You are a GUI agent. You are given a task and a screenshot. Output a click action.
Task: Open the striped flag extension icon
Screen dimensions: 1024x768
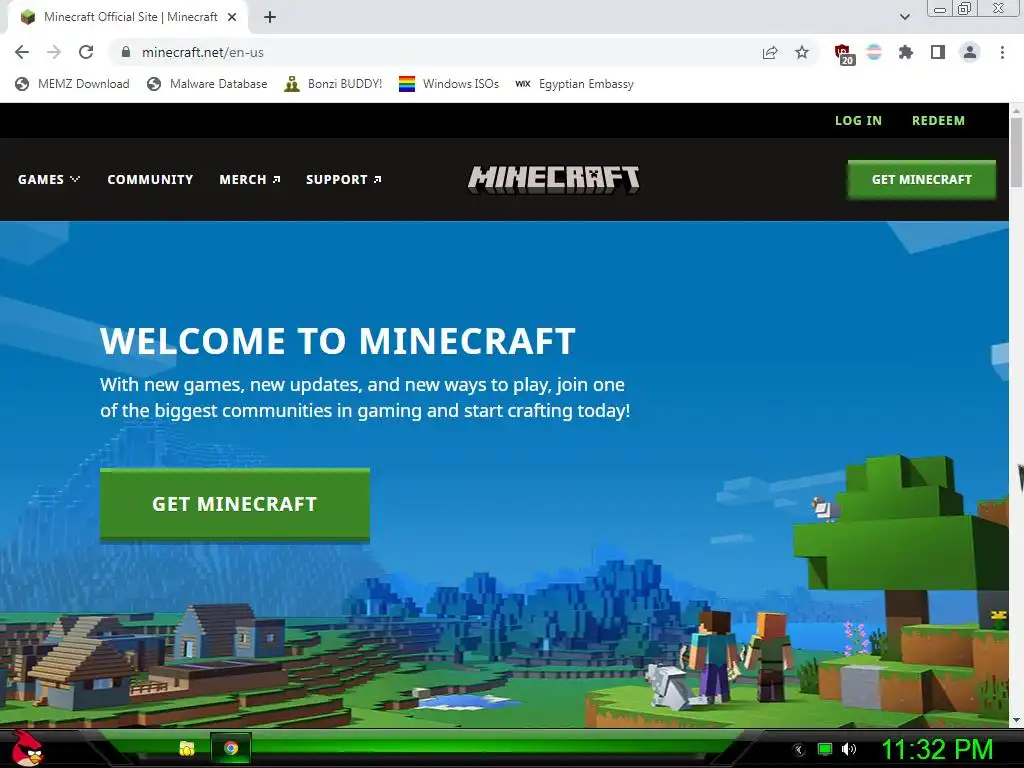[x=874, y=52]
